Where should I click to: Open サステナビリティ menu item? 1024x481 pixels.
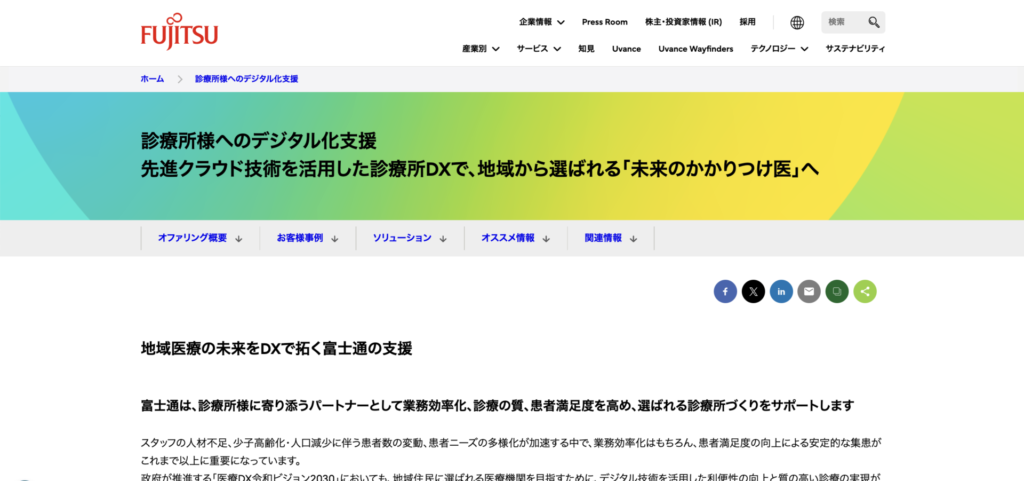(856, 48)
